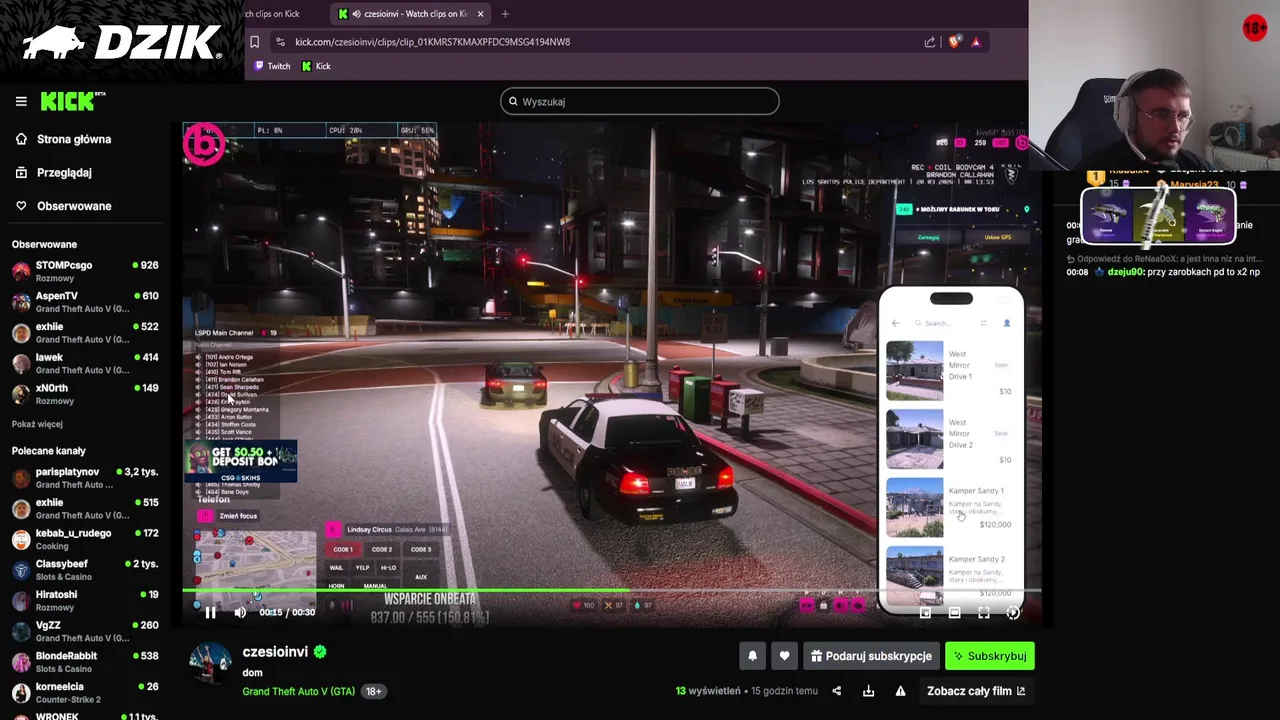
Task: Open recommended channel BlondeRabbit
Action: (x=85, y=662)
